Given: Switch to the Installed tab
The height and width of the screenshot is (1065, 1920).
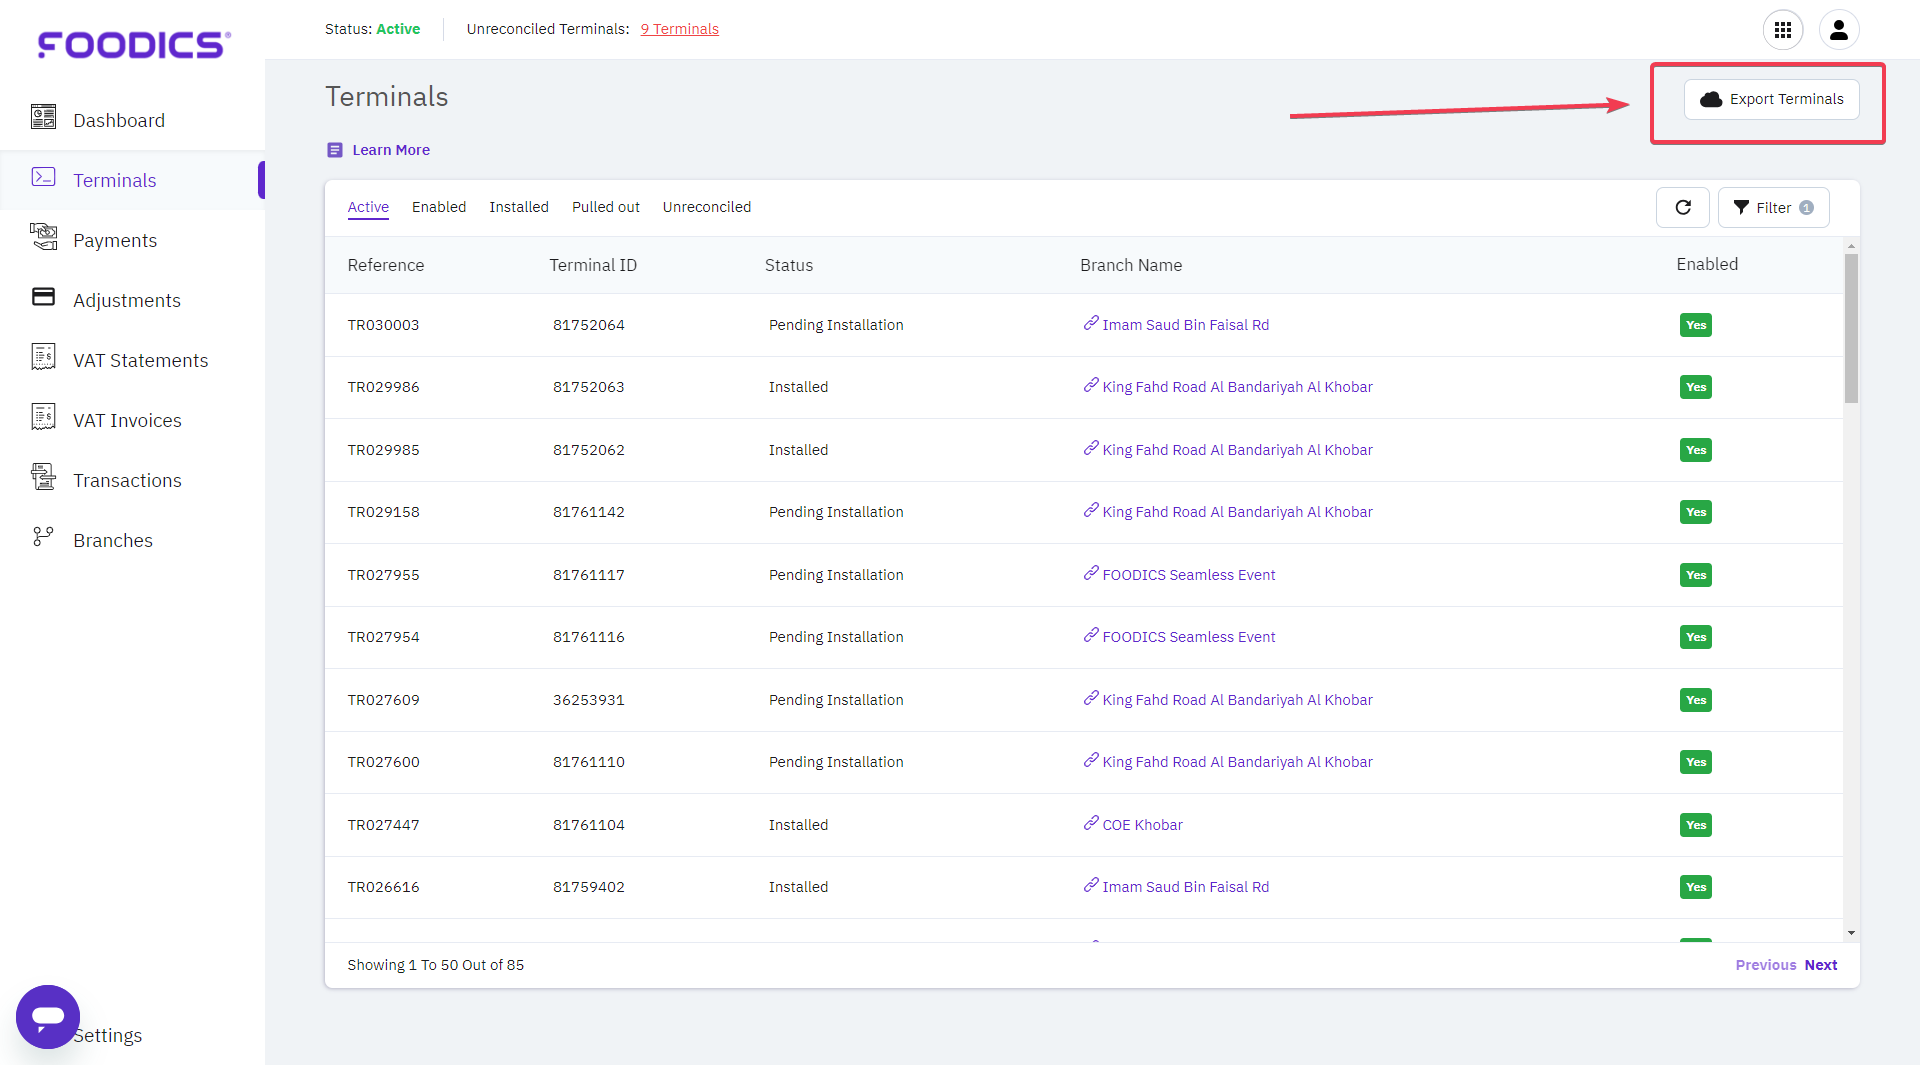Looking at the screenshot, I should pyautogui.click(x=519, y=207).
